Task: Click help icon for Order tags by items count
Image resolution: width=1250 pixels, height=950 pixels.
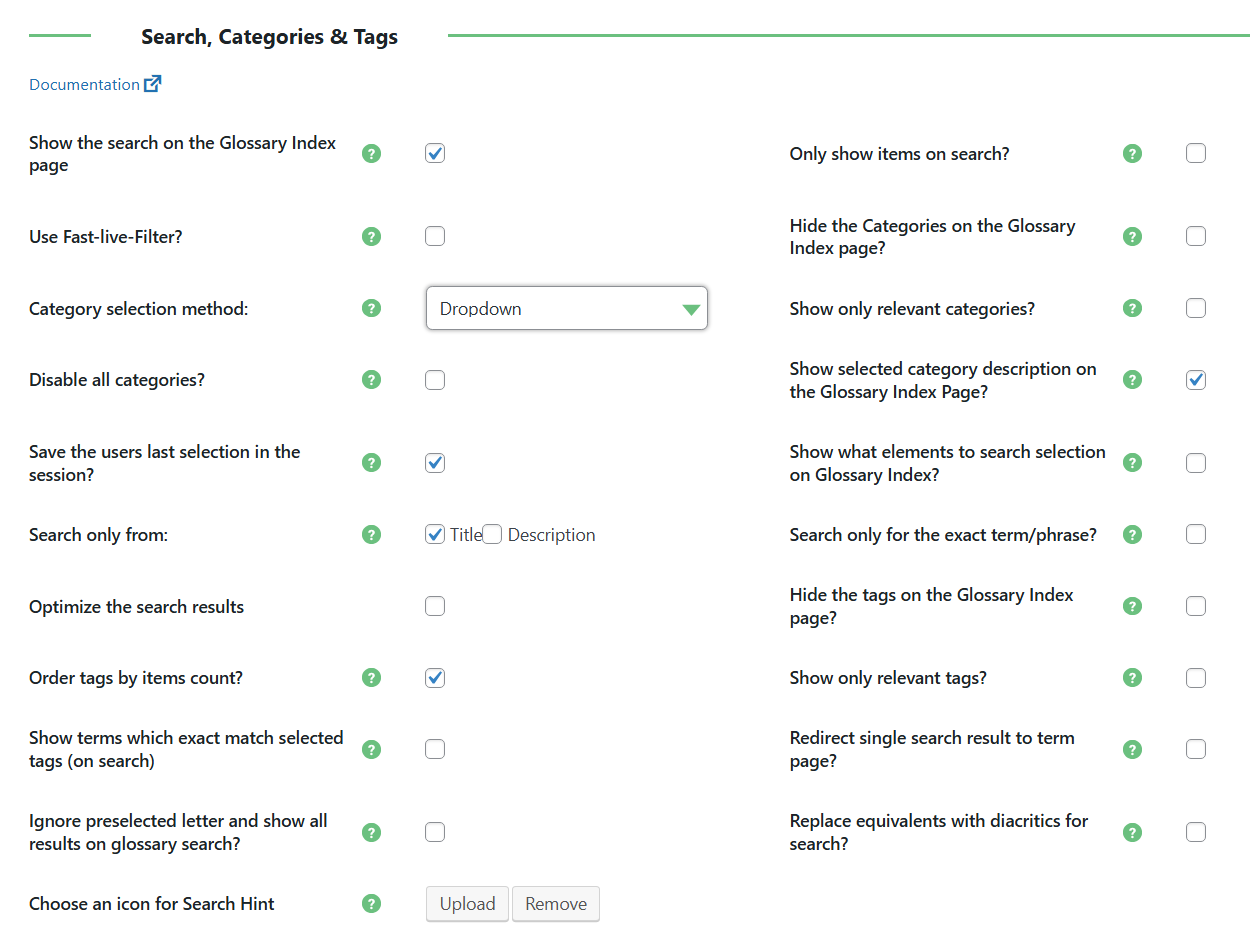Action: coord(372,678)
